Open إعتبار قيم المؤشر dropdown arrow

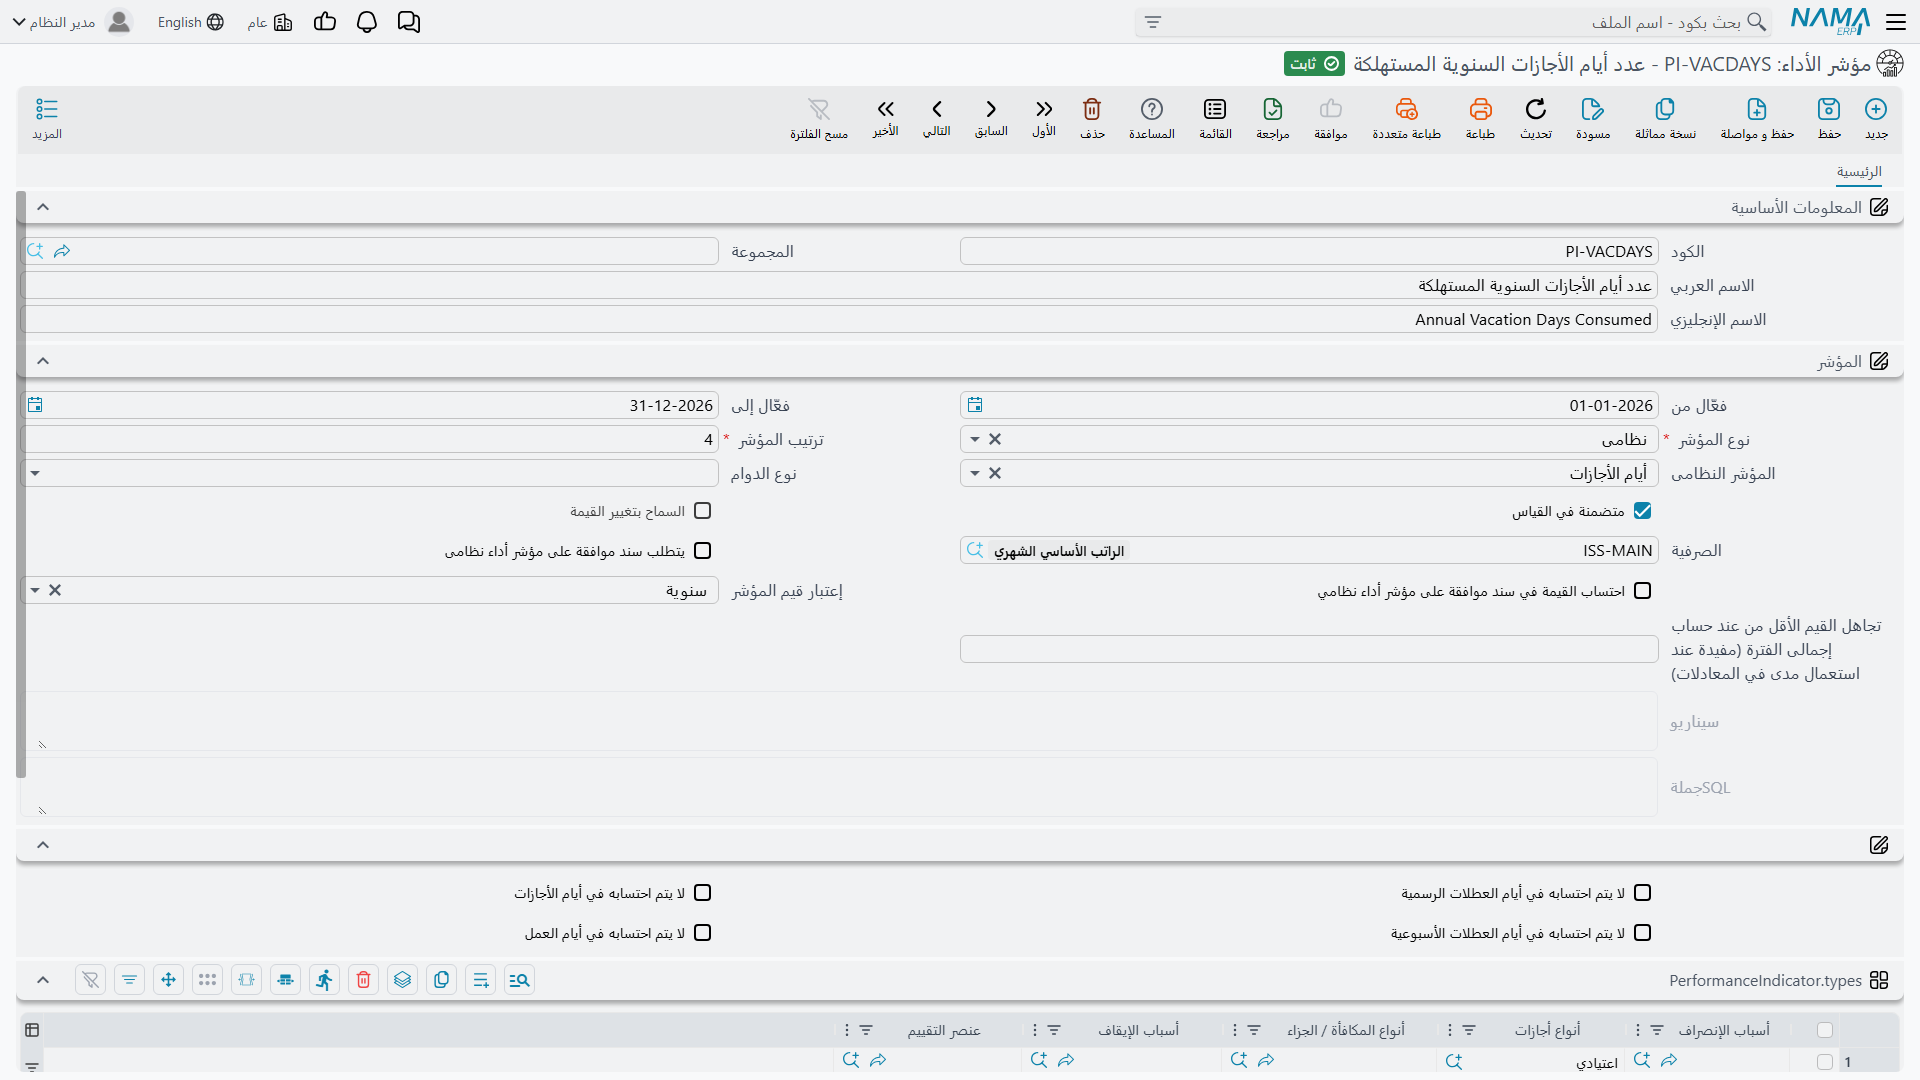click(35, 591)
